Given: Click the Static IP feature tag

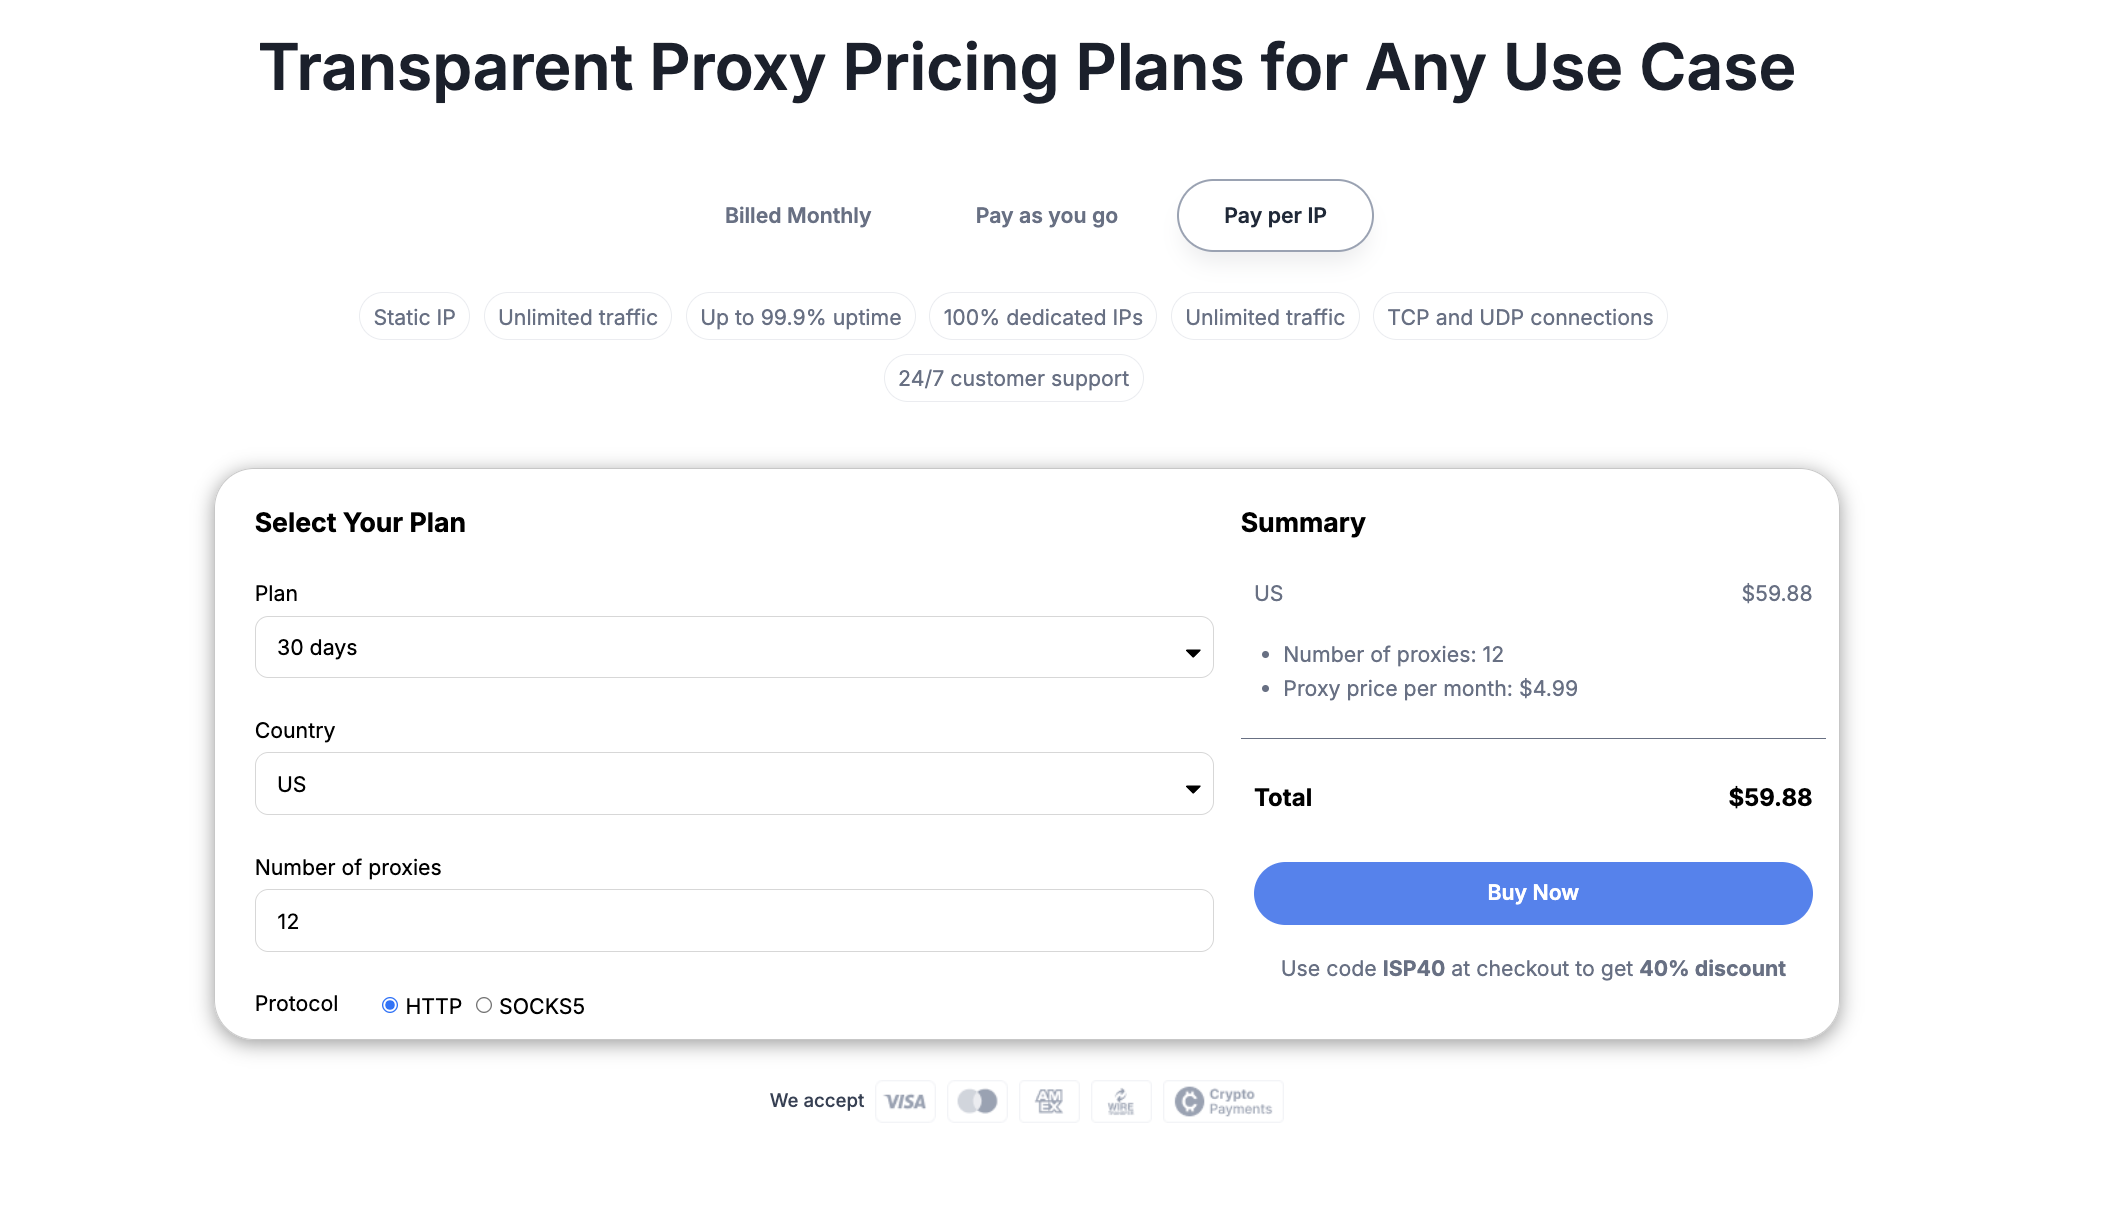Looking at the screenshot, I should [414, 317].
